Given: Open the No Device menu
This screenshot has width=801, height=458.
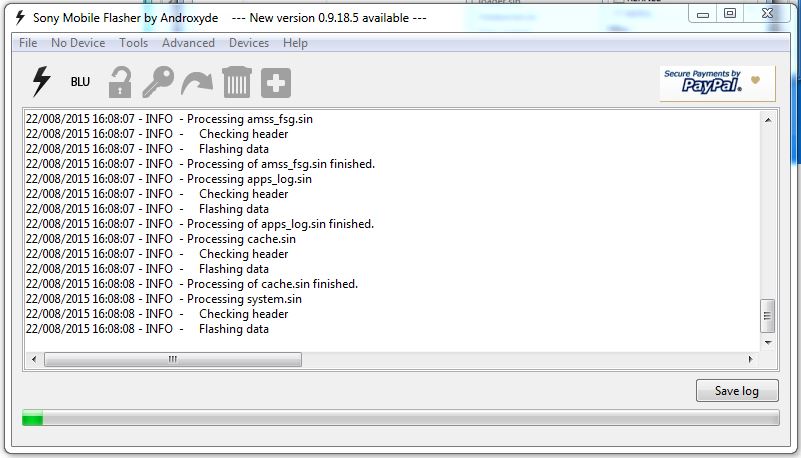Looking at the screenshot, I should [78, 43].
